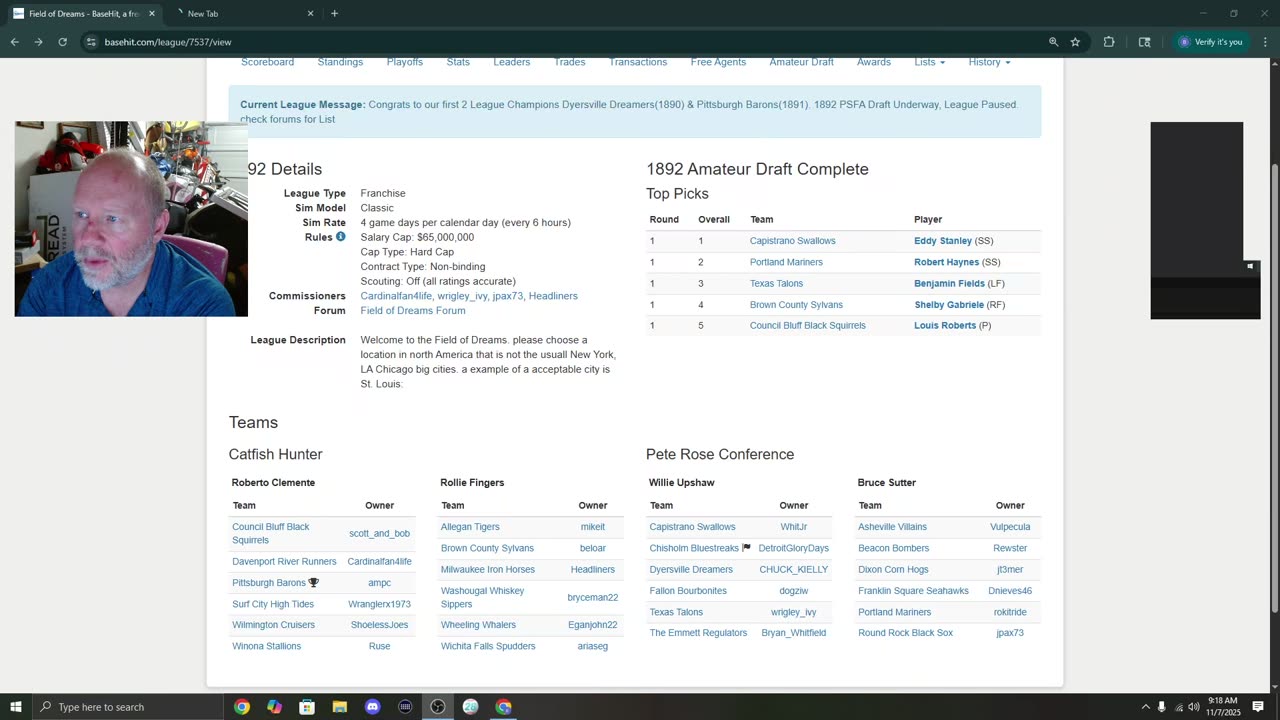Open player Robert Haynes link
Image resolution: width=1280 pixels, height=720 pixels.
click(946, 262)
